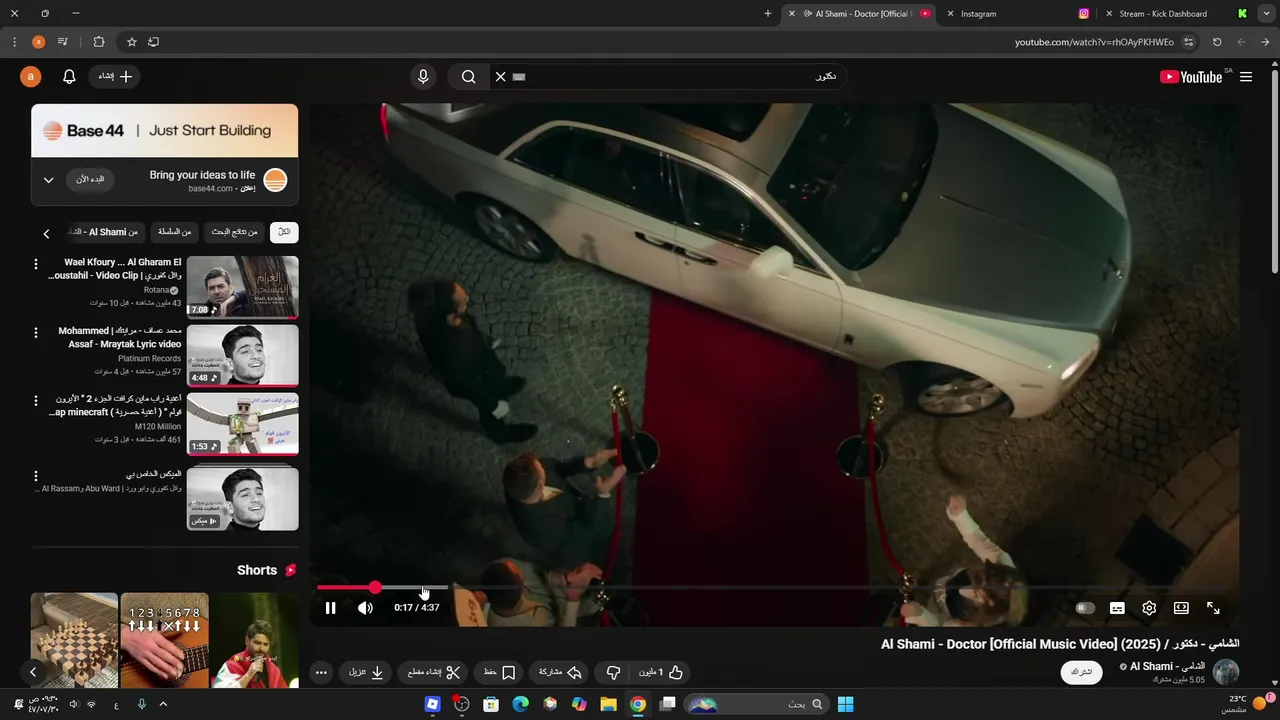Viewport: 1280px width, 720px height.
Task: Close the Instagram browser tab
Action: click(950, 14)
